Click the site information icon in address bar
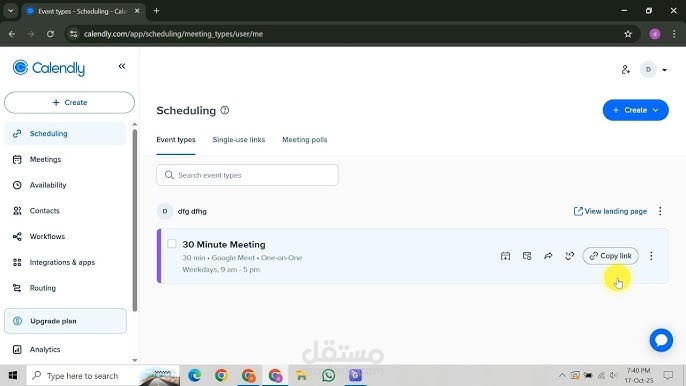Image resolution: width=686 pixels, height=386 pixels. [74, 34]
